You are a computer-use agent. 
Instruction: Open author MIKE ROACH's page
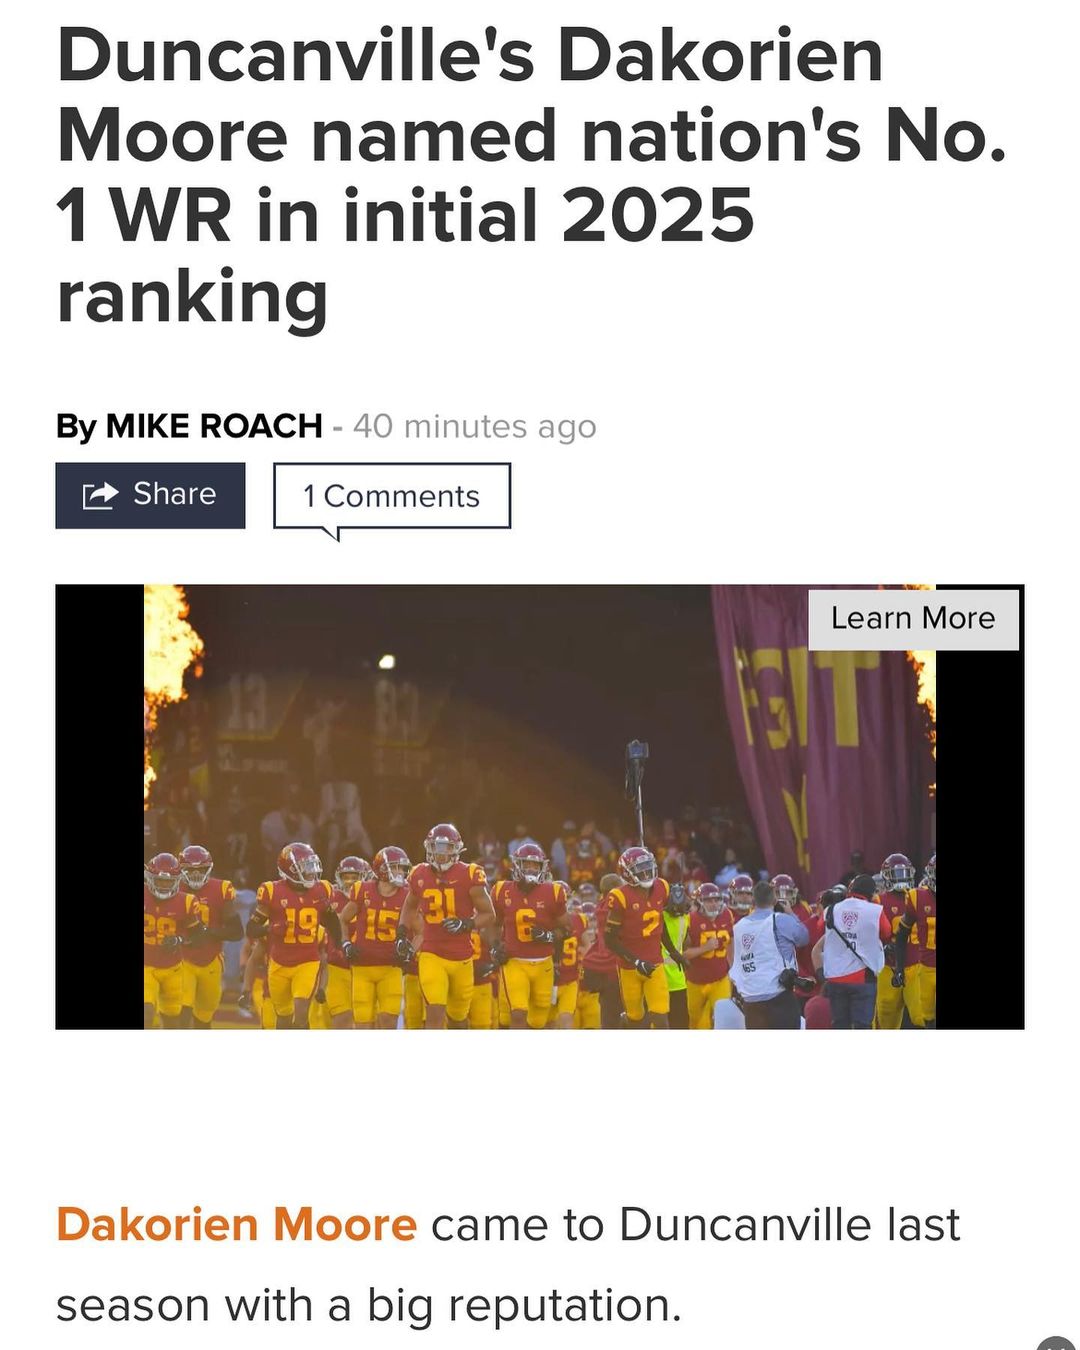point(214,426)
